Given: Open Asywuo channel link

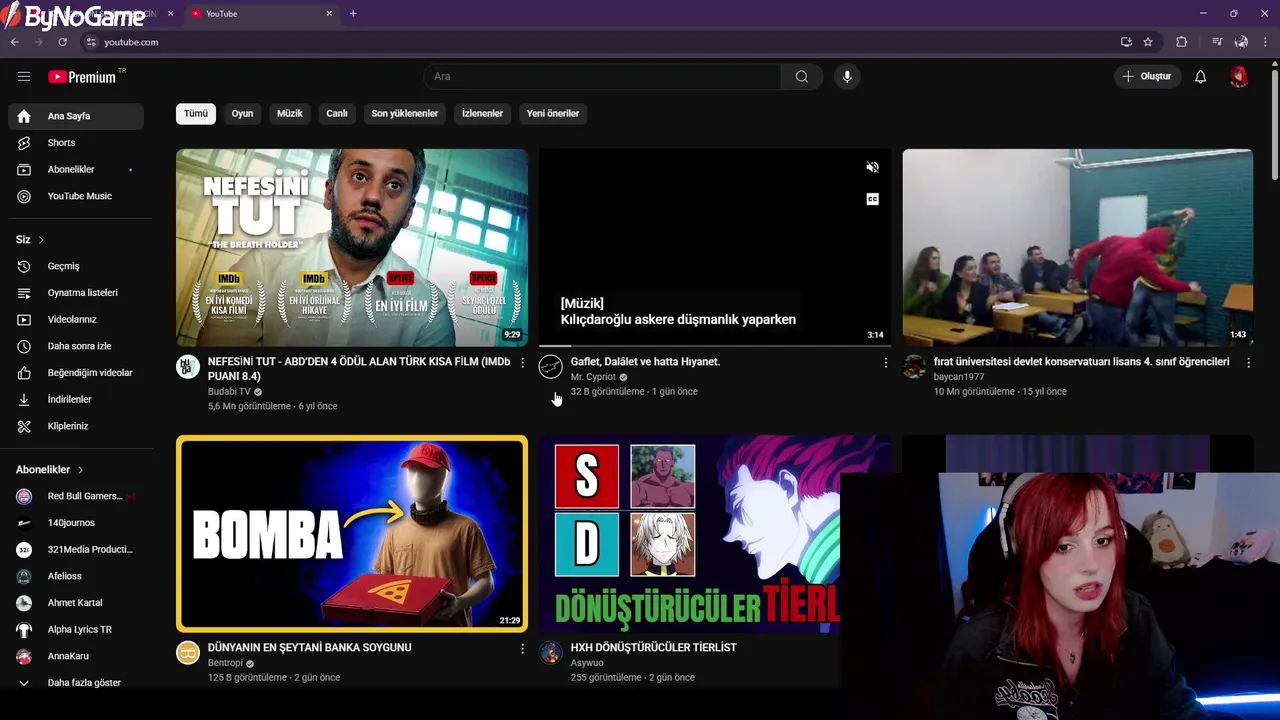Looking at the screenshot, I should coord(587,663).
